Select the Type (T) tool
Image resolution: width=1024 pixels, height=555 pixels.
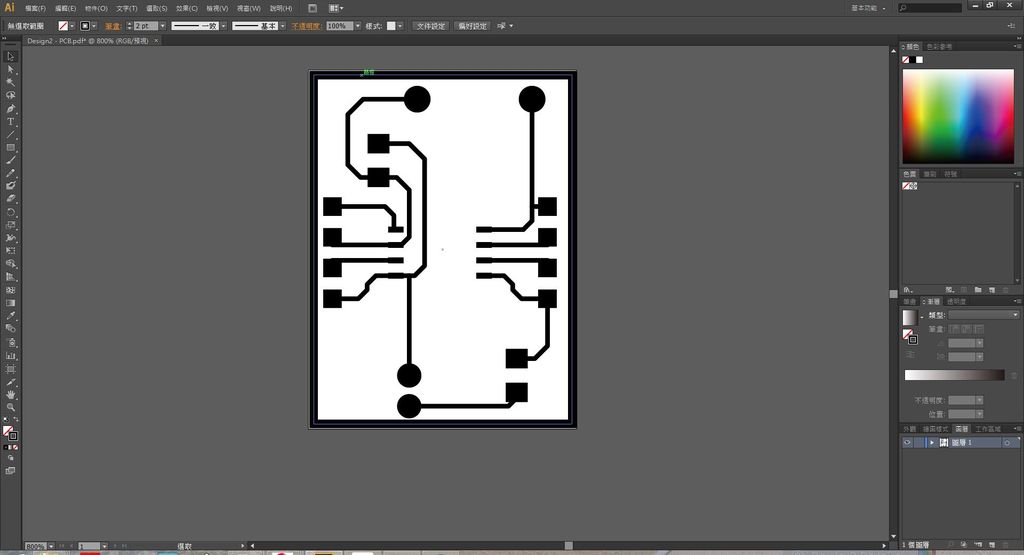point(10,121)
